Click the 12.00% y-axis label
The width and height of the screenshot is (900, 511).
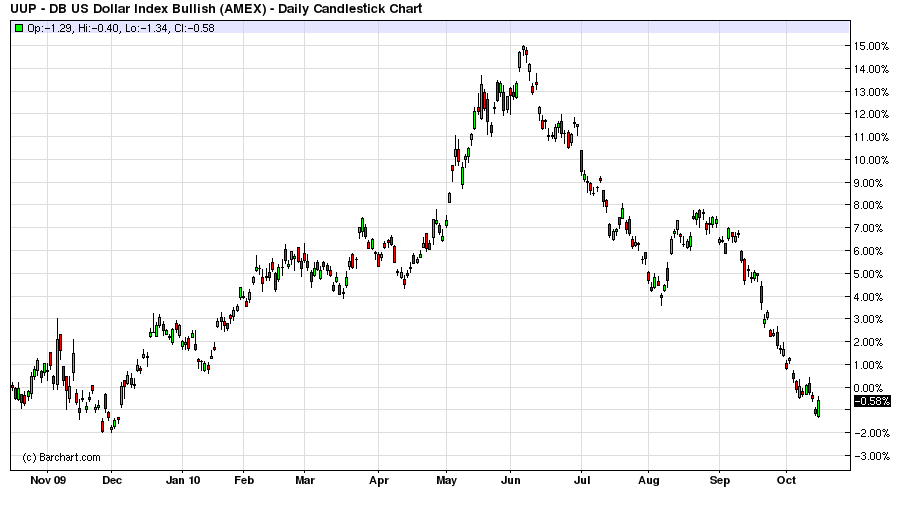pos(871,114)
